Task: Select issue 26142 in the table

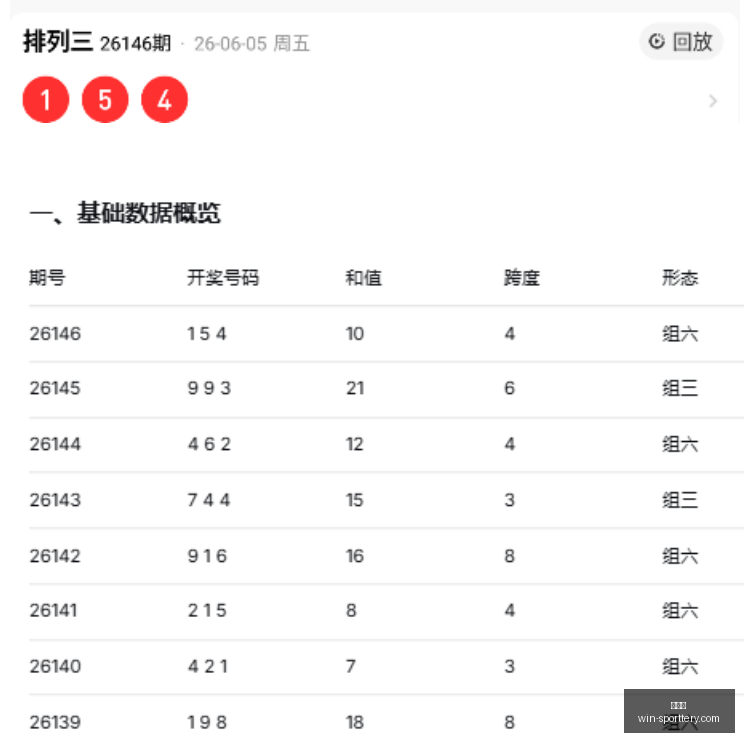Action: [55, 556]
